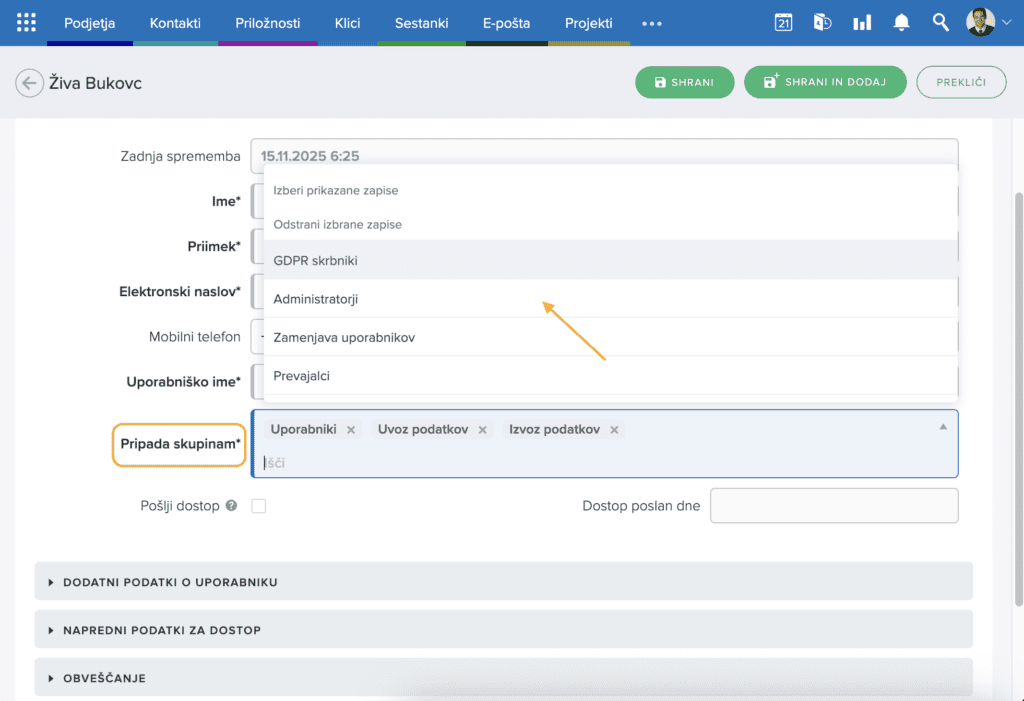The height and width of the screenshot is (701, 1024).
Task: Click the Prekliči button
Action: click(961, 82)
